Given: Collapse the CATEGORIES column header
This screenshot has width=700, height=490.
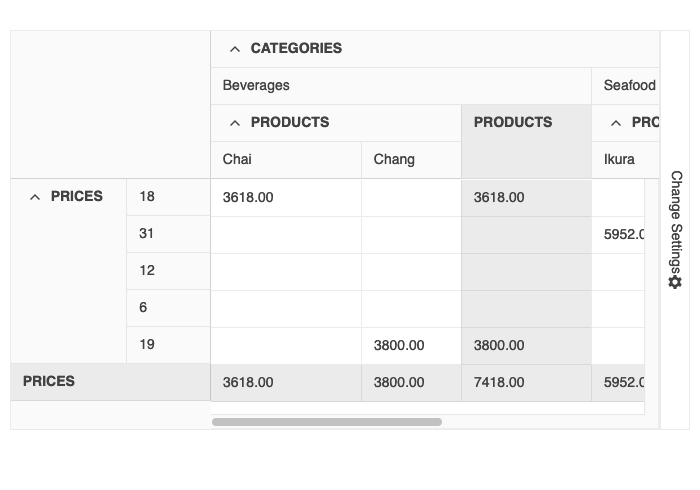Looking at the screenshot, I should [235, 49].
